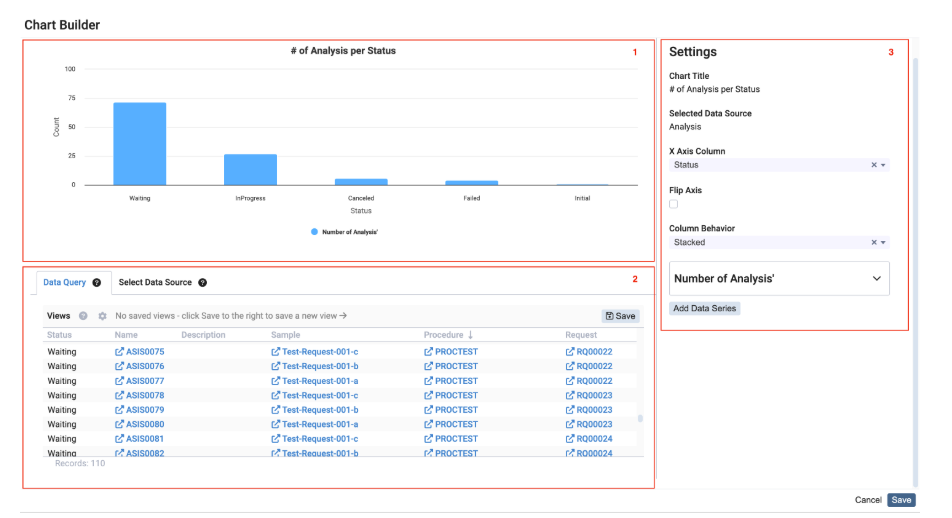Click the table vertical scrollbar thumb
The height and width of the screenshot is (518, 952).
(x=640, y=418)
